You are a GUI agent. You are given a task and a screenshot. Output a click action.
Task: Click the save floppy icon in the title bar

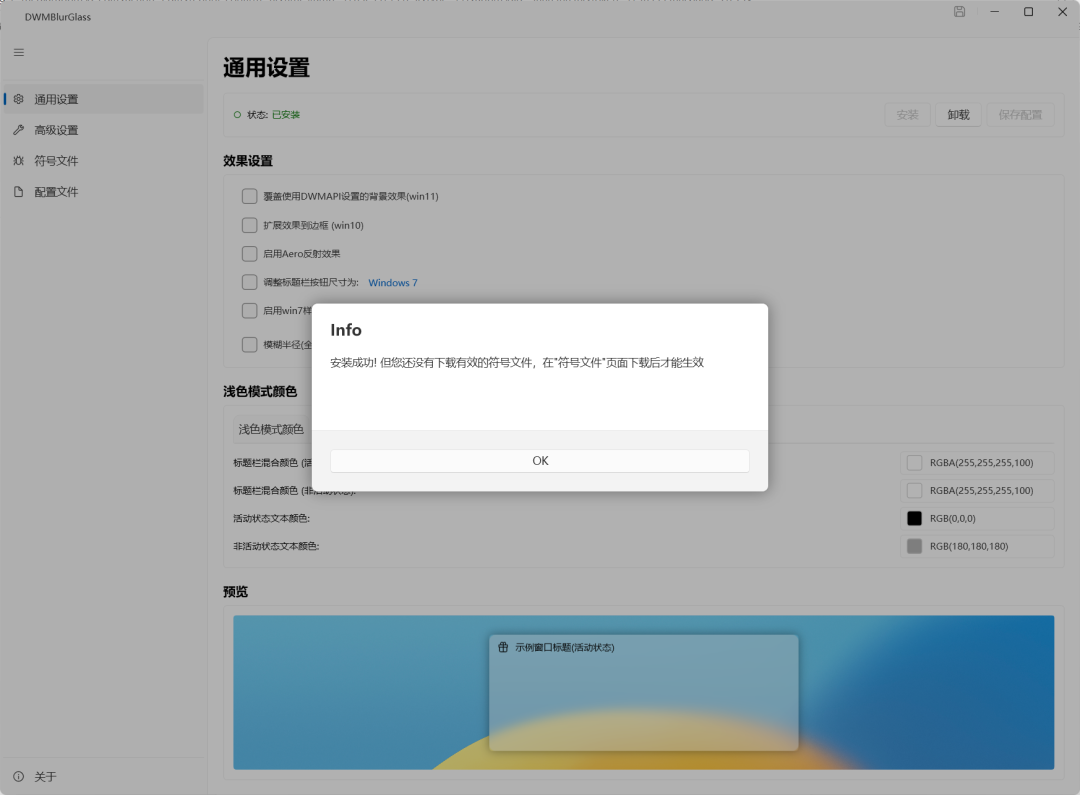(x=958, y=11)
